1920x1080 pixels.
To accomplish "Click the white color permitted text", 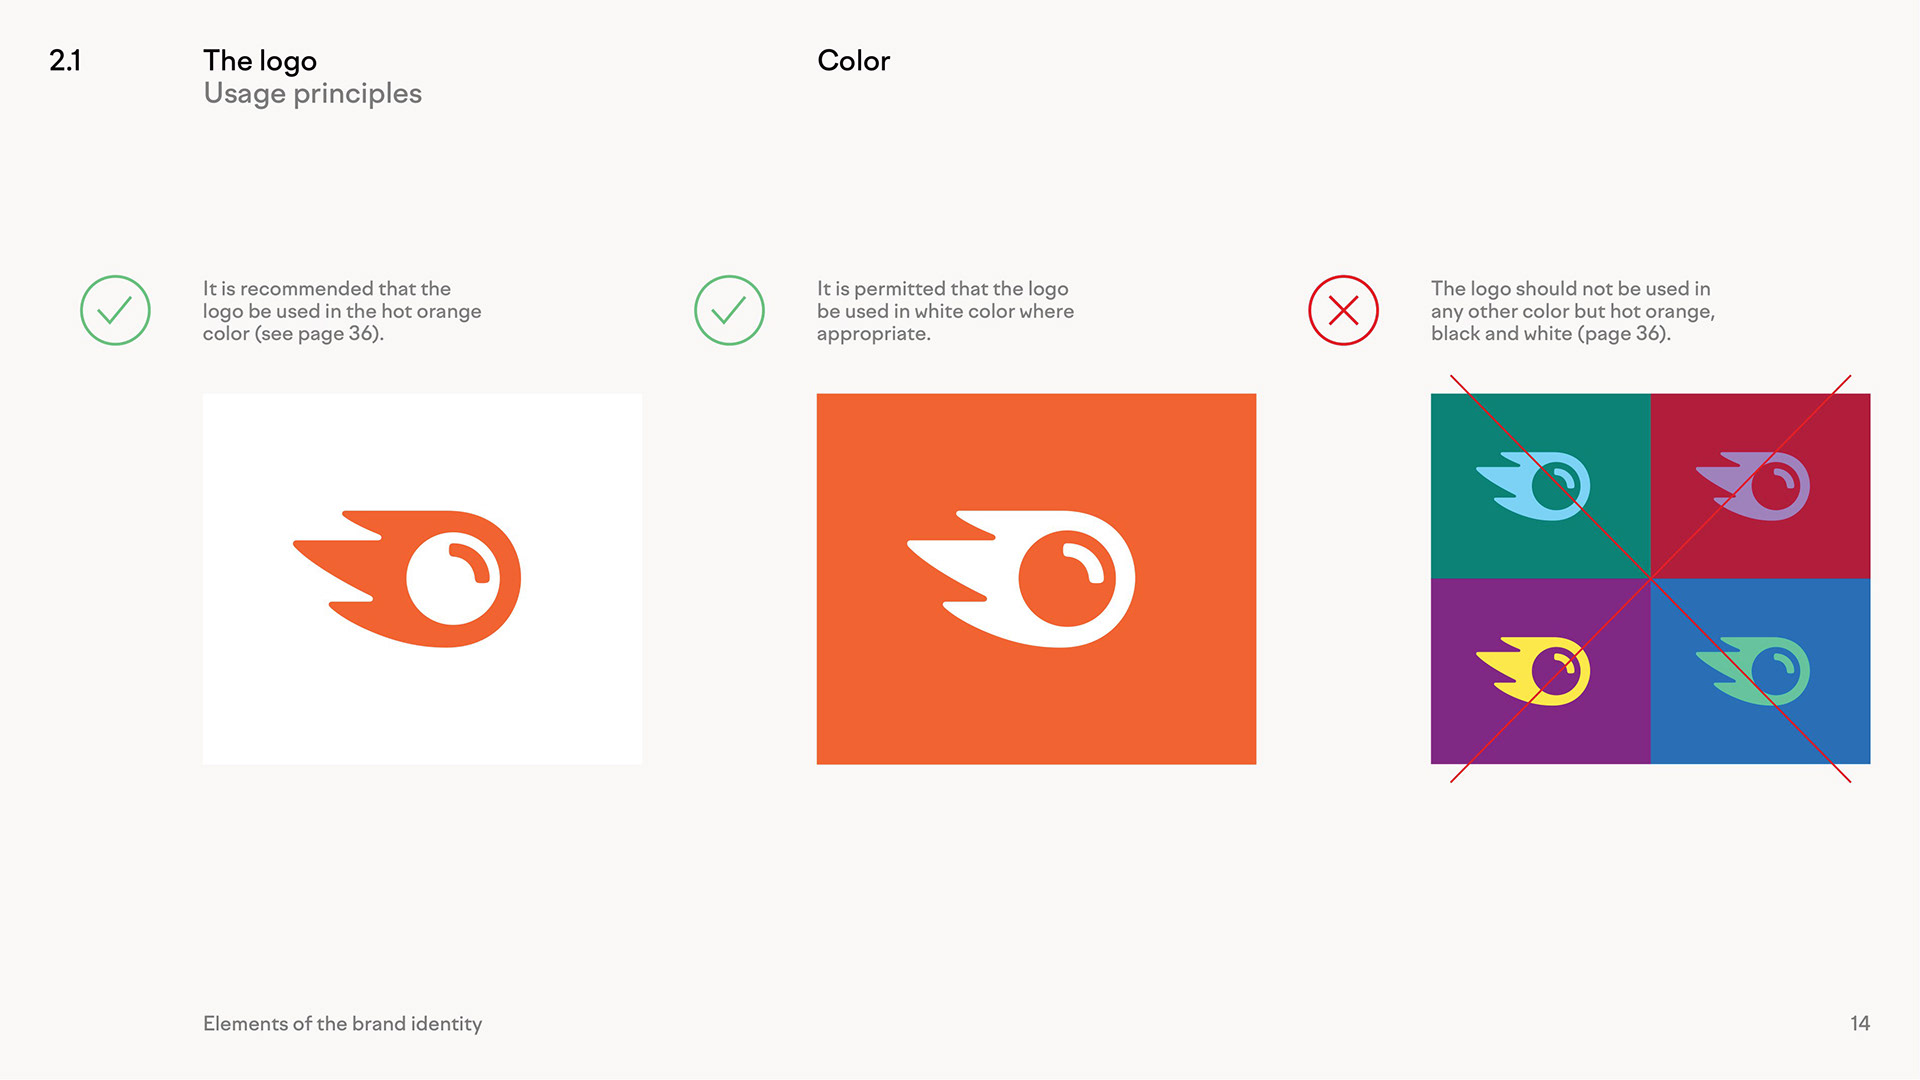I will point(945,311).
